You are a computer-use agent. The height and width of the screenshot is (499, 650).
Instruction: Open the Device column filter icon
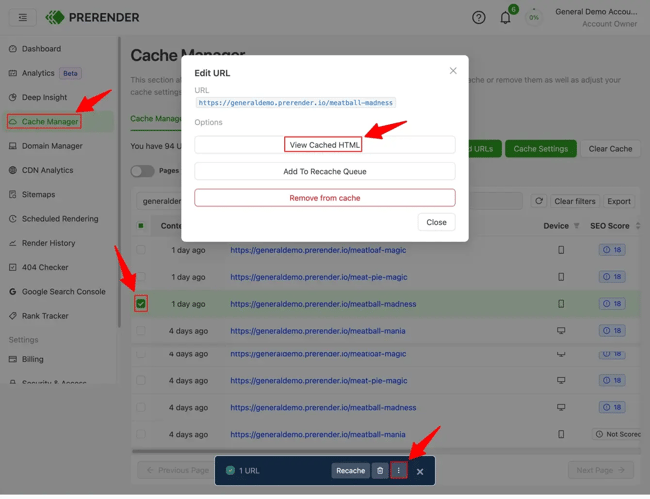577,226
